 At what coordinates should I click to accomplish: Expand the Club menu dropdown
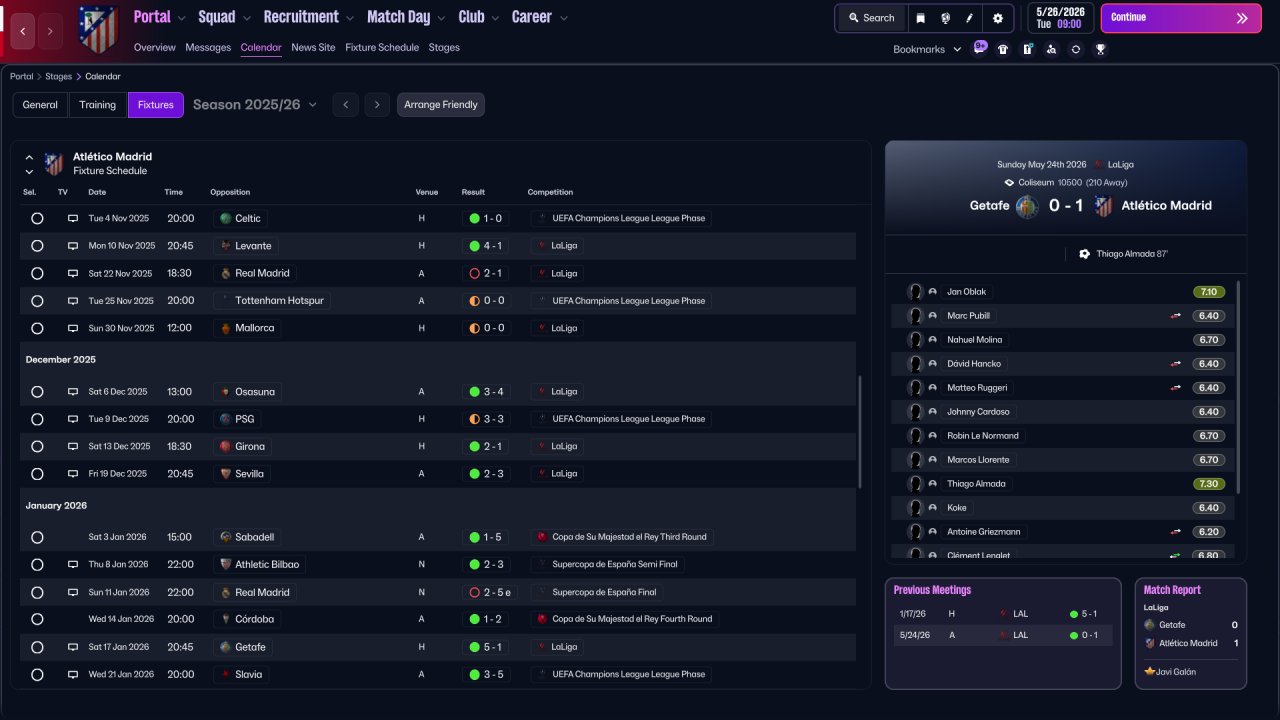click(494, 18)
